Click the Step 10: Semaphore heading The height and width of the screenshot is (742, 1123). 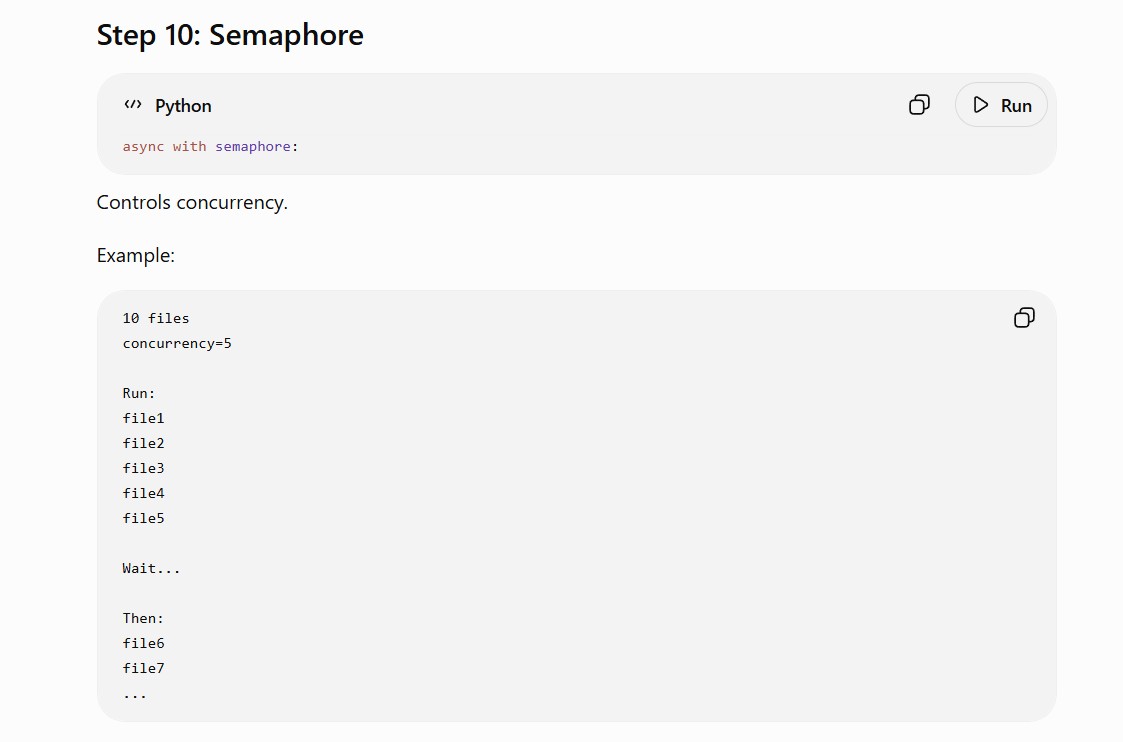point(230,35)
